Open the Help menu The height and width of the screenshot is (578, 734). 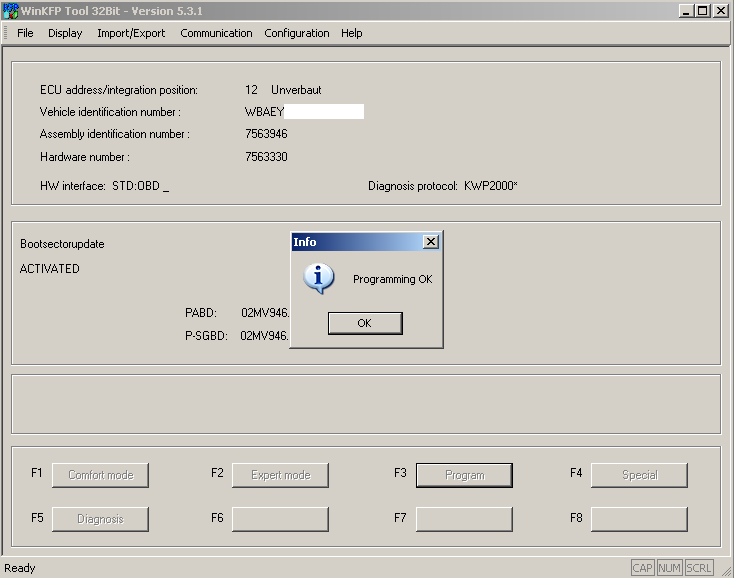(x=351, y=33)
